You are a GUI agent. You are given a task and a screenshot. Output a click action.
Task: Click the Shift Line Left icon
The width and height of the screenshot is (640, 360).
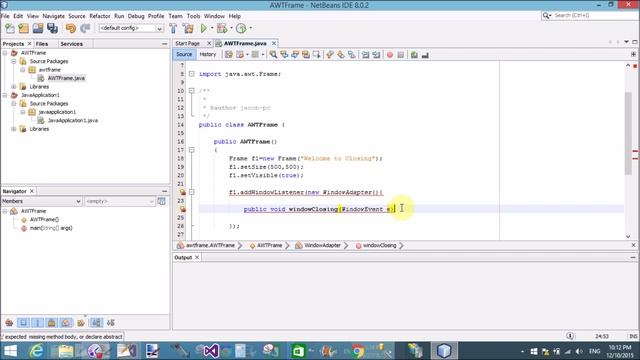click(x=365, y=55)
